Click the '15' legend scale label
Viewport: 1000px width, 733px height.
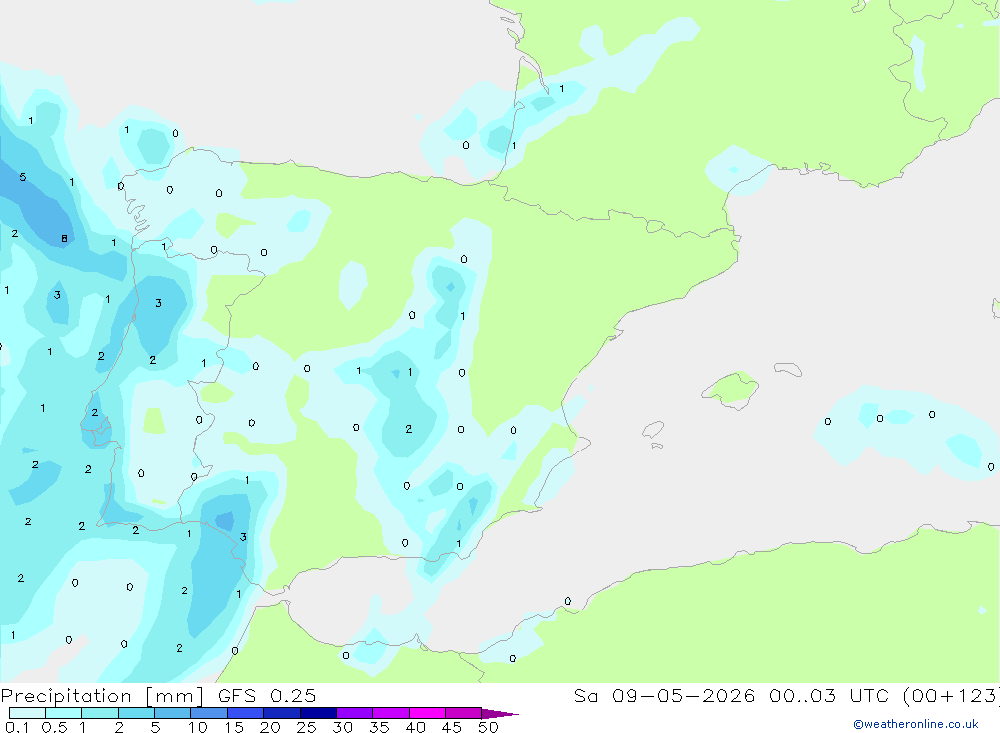[x=234, y=727]
